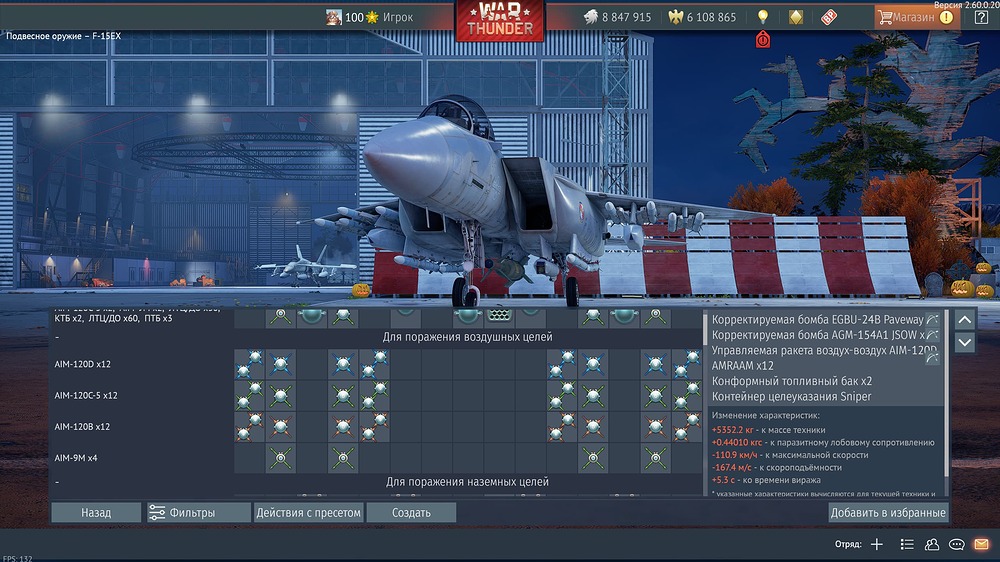Screen dimensions: 1000x562
Task: Open the question mark help icon
Action: (982, 17)
